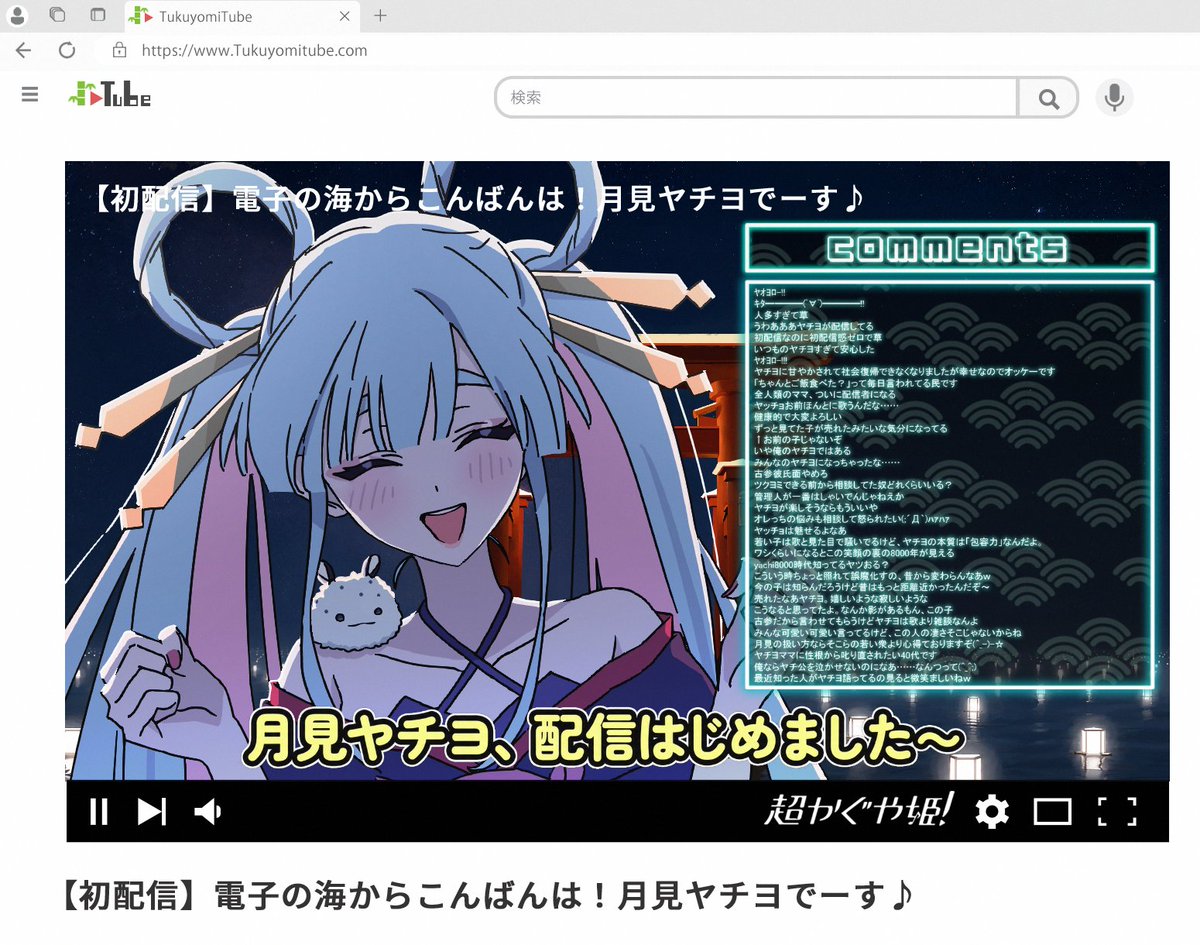The image size is (1200, 945).
Task: Open the video settings gear
Action: click(991, 811)
